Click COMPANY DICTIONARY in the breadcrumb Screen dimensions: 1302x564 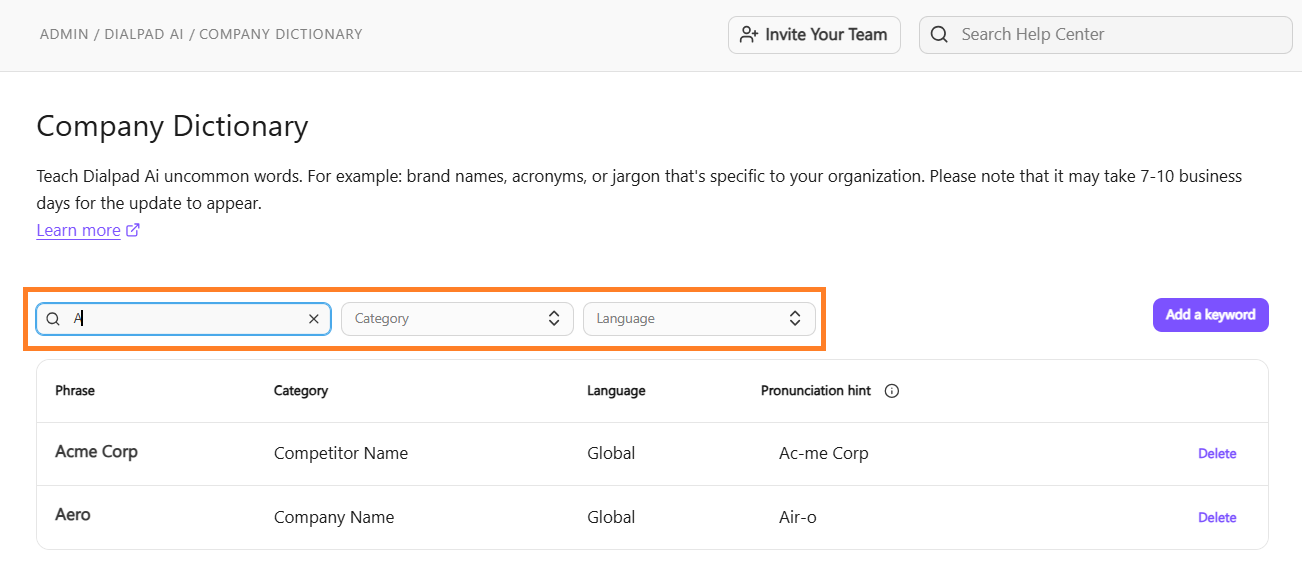pyautogui.click(x=280, y=34)
